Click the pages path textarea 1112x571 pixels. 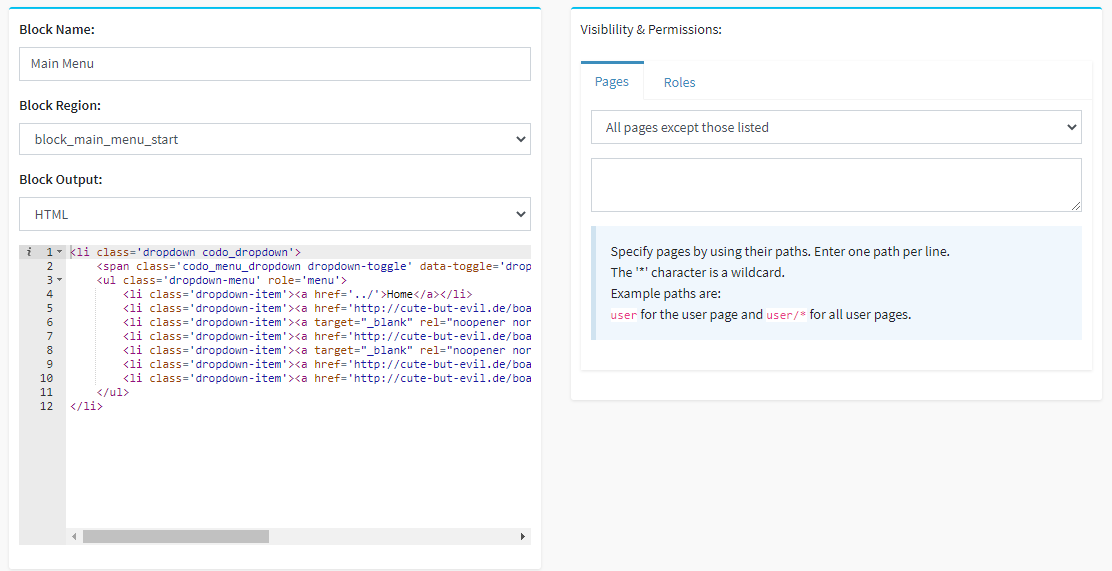coord(836,184)
